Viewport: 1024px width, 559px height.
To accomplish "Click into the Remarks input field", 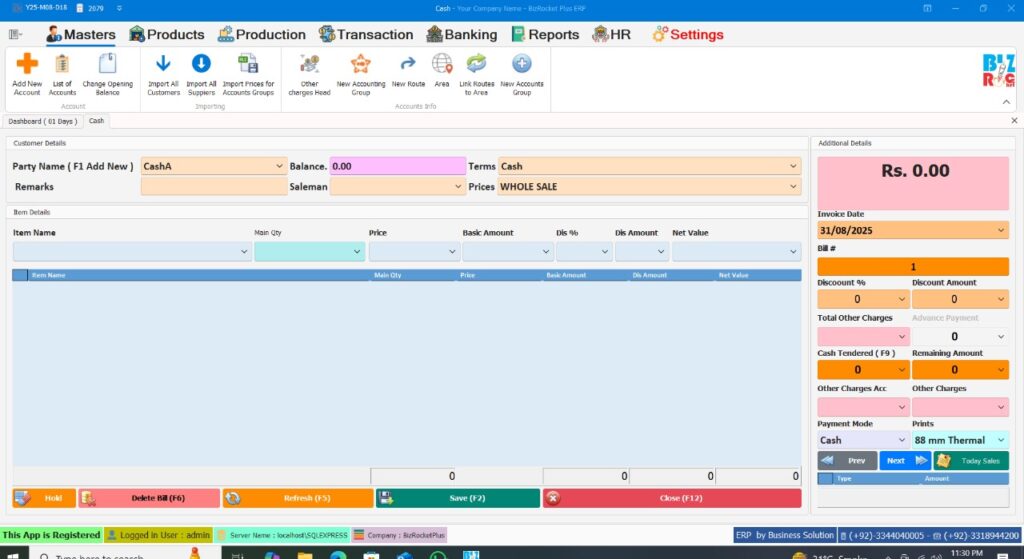I will [213, 187].
